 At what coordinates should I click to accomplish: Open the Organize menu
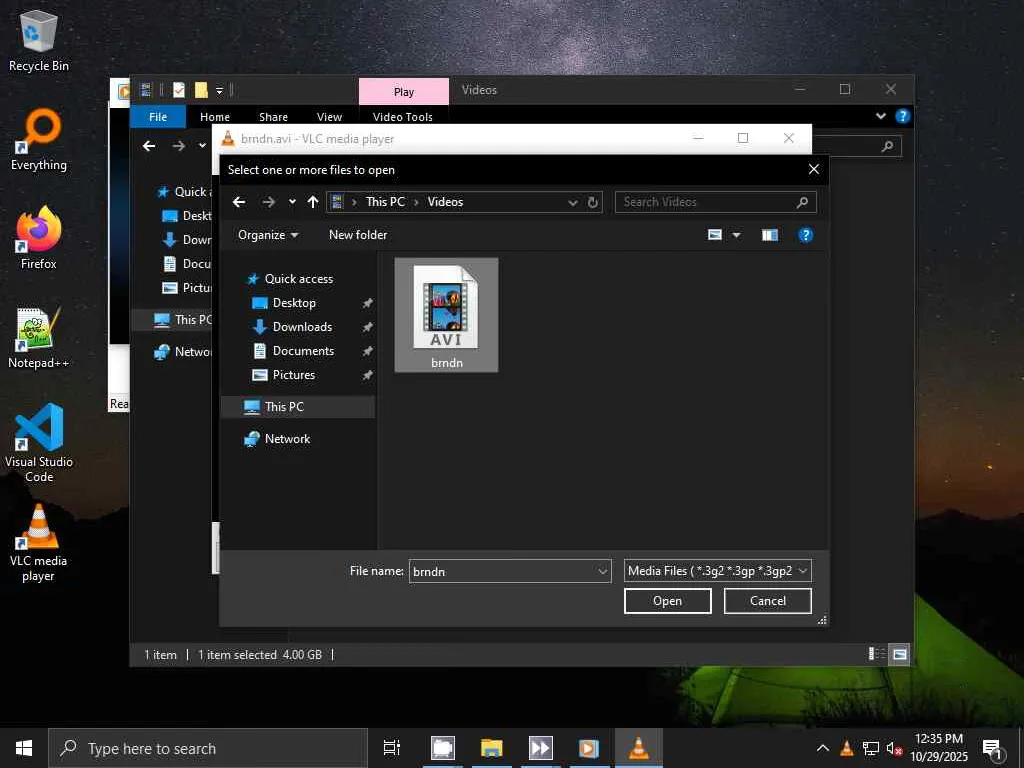click(x=268, y=234)
